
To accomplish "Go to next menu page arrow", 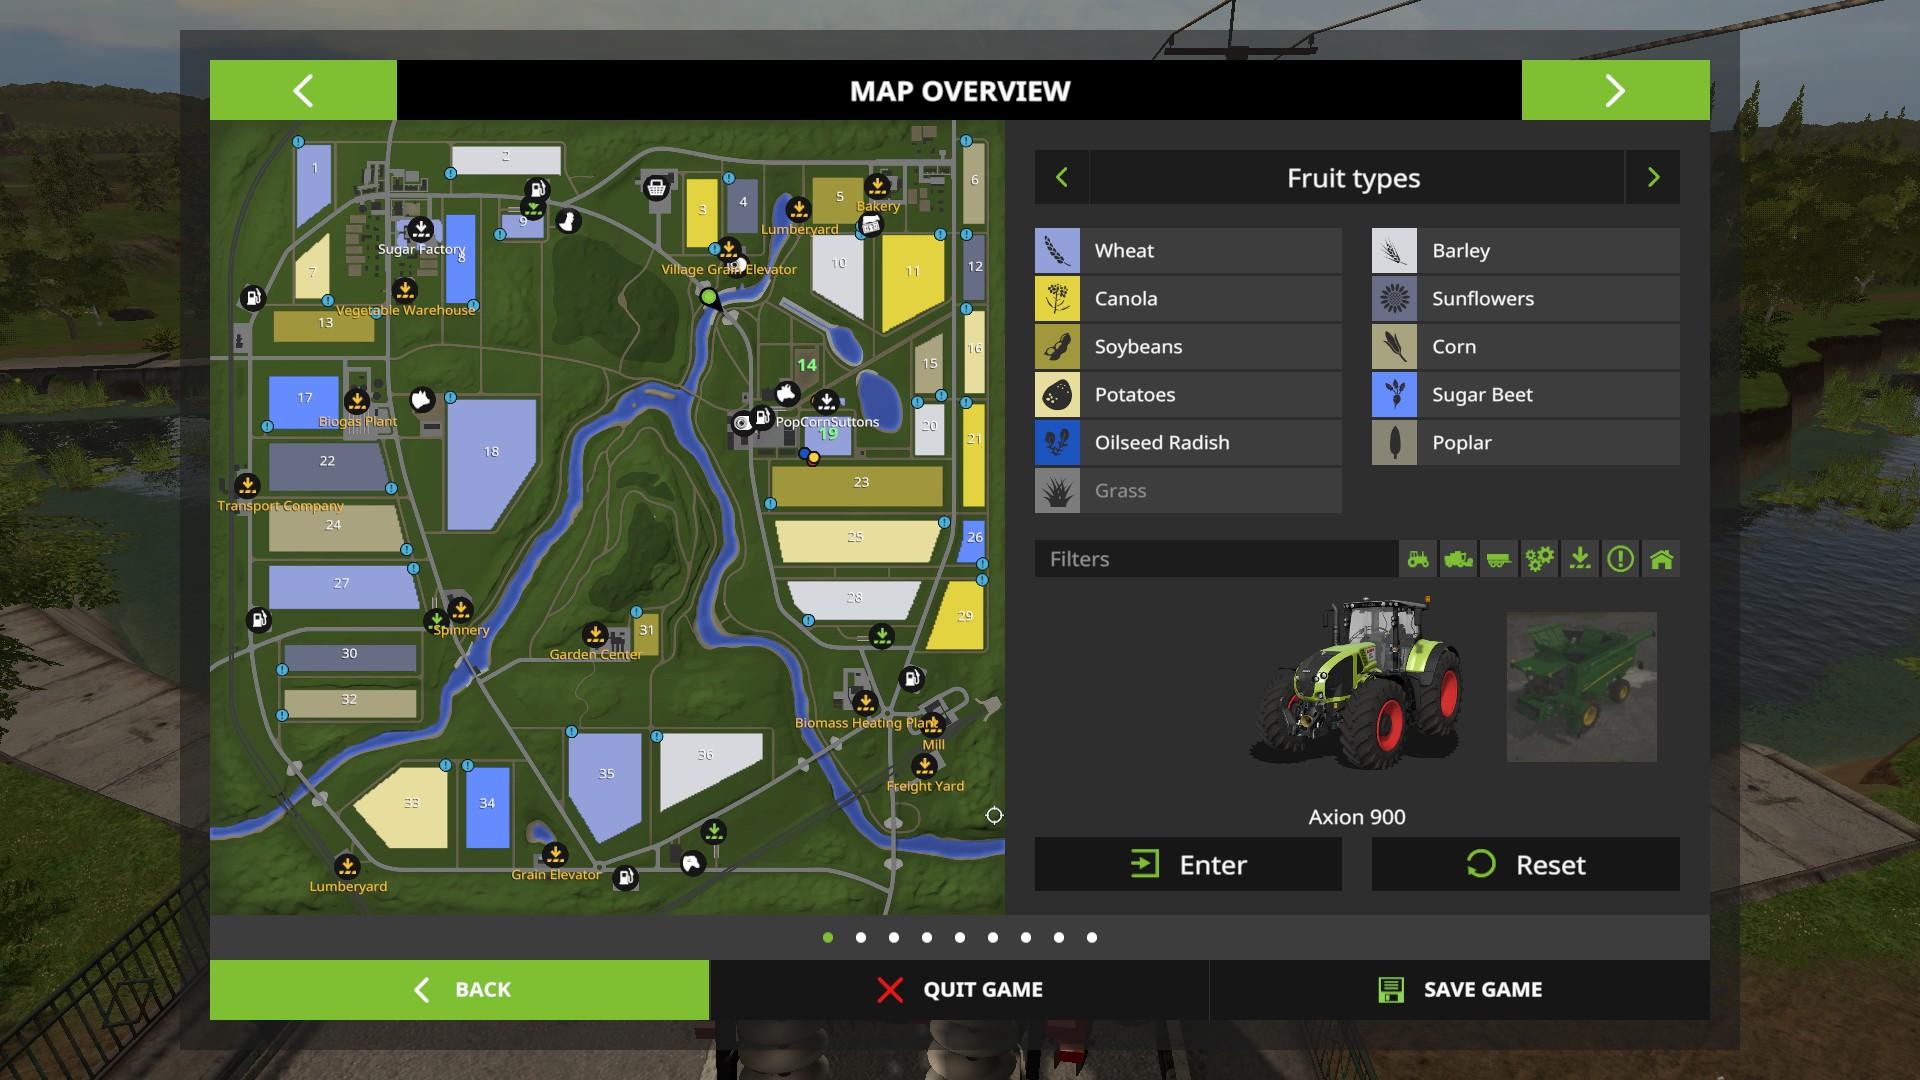I will [x=1615, y=90].
